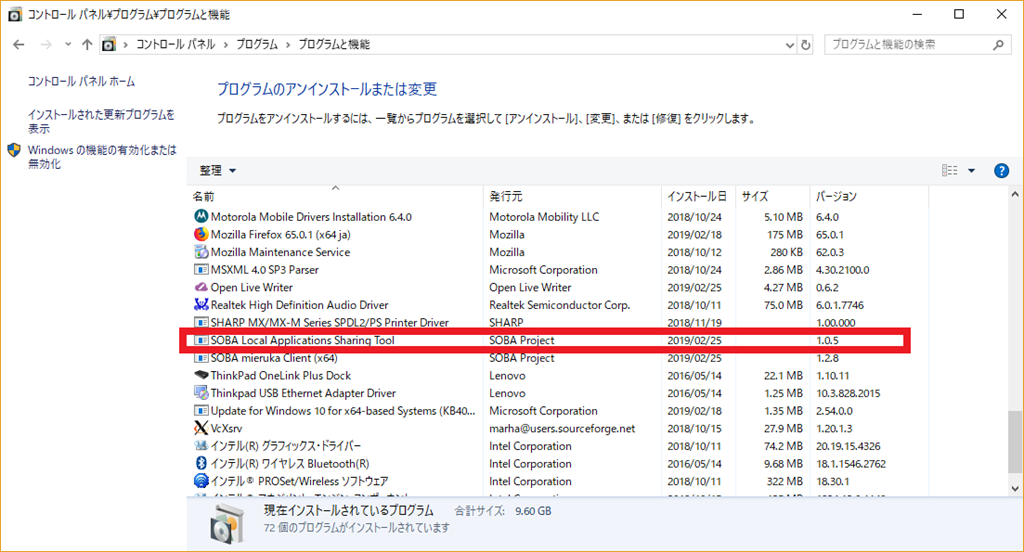Click size 75.0 MB cell

tap(783, 304)
